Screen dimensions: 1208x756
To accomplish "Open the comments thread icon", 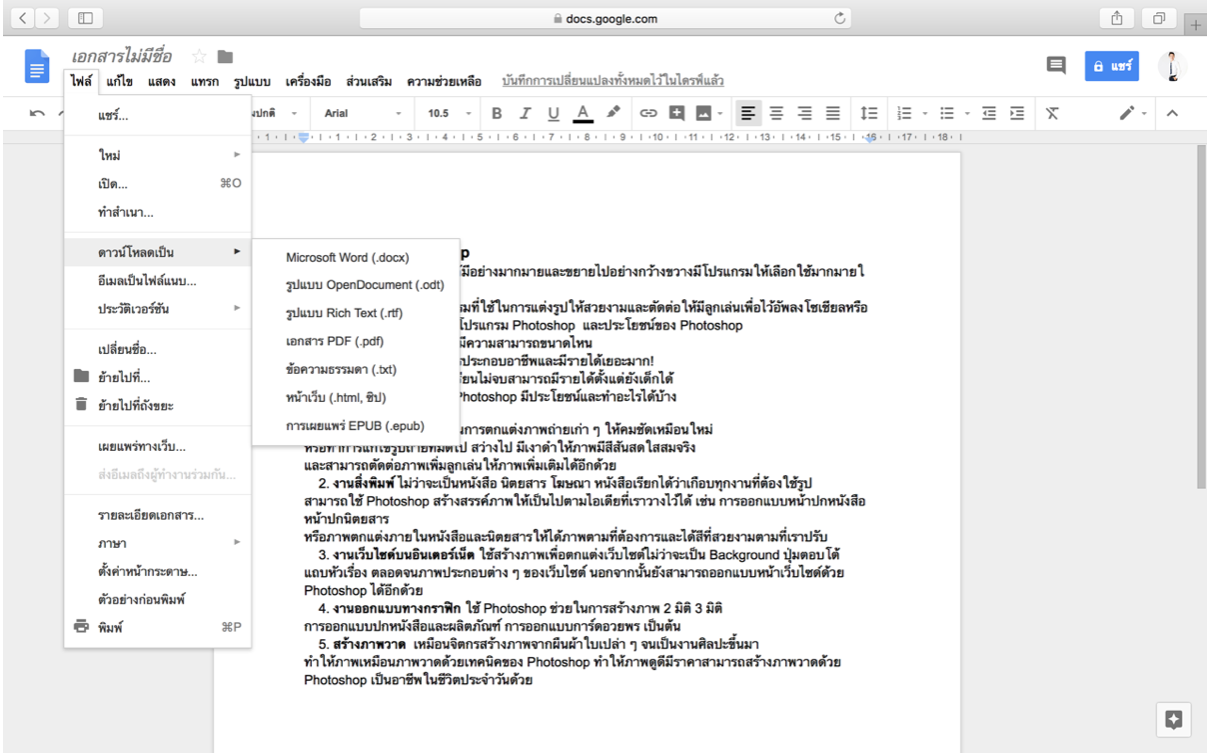I will pyautogui.click(x=1056, y=66).
